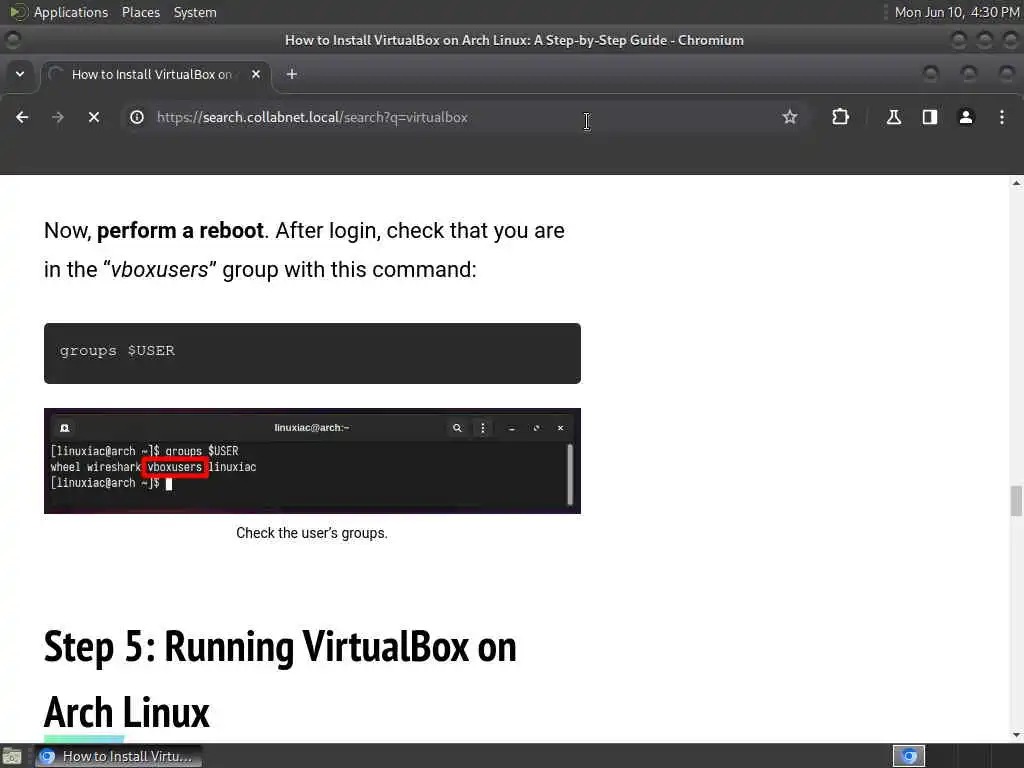Click scrollbar up arrow
1024x768 pixels.
pyautogui.click(x=1016, y=184)
